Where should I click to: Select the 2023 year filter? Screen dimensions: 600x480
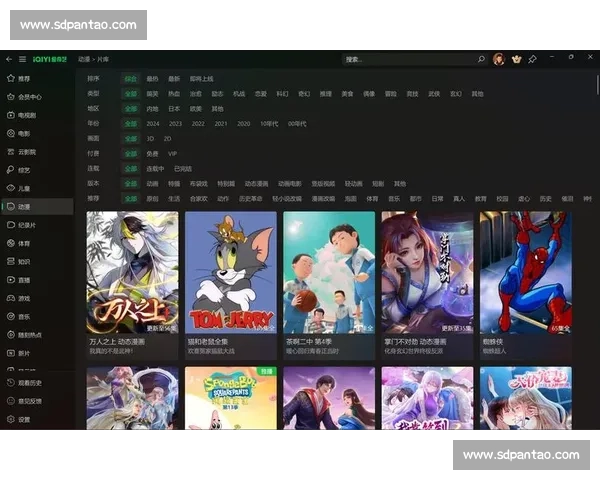point(175,124)
